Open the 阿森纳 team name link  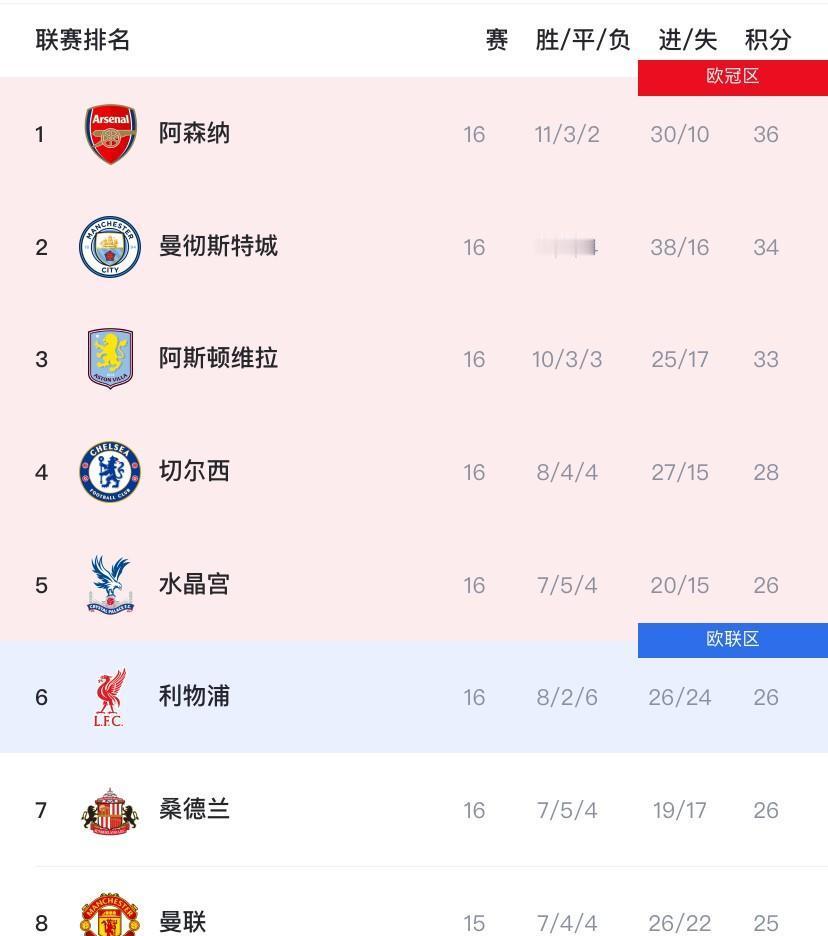point(194,133)
